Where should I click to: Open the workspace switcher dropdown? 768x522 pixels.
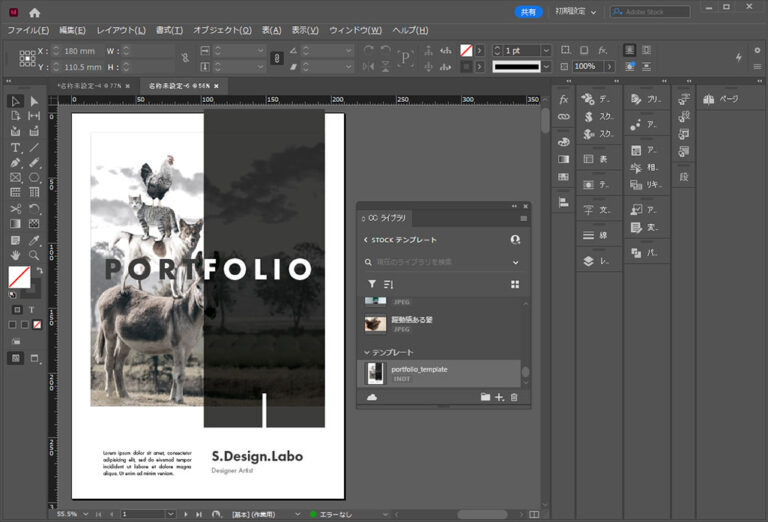[x=575, y=12]
